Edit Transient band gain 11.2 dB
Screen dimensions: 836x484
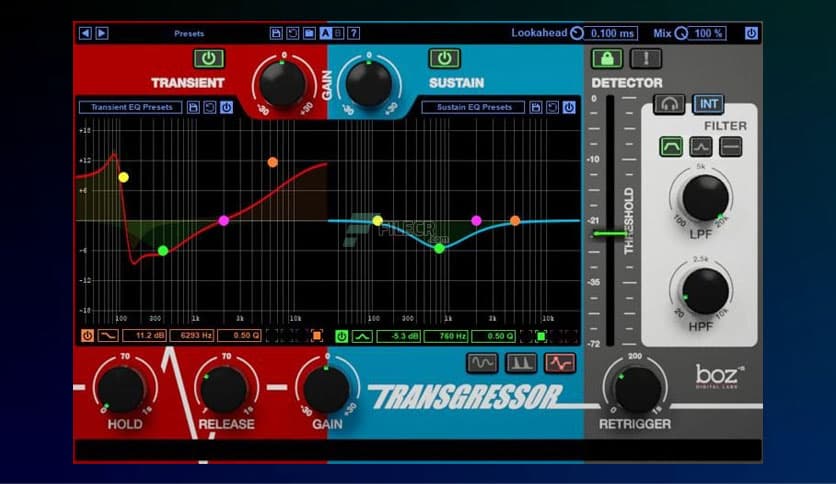click(144, 336)
